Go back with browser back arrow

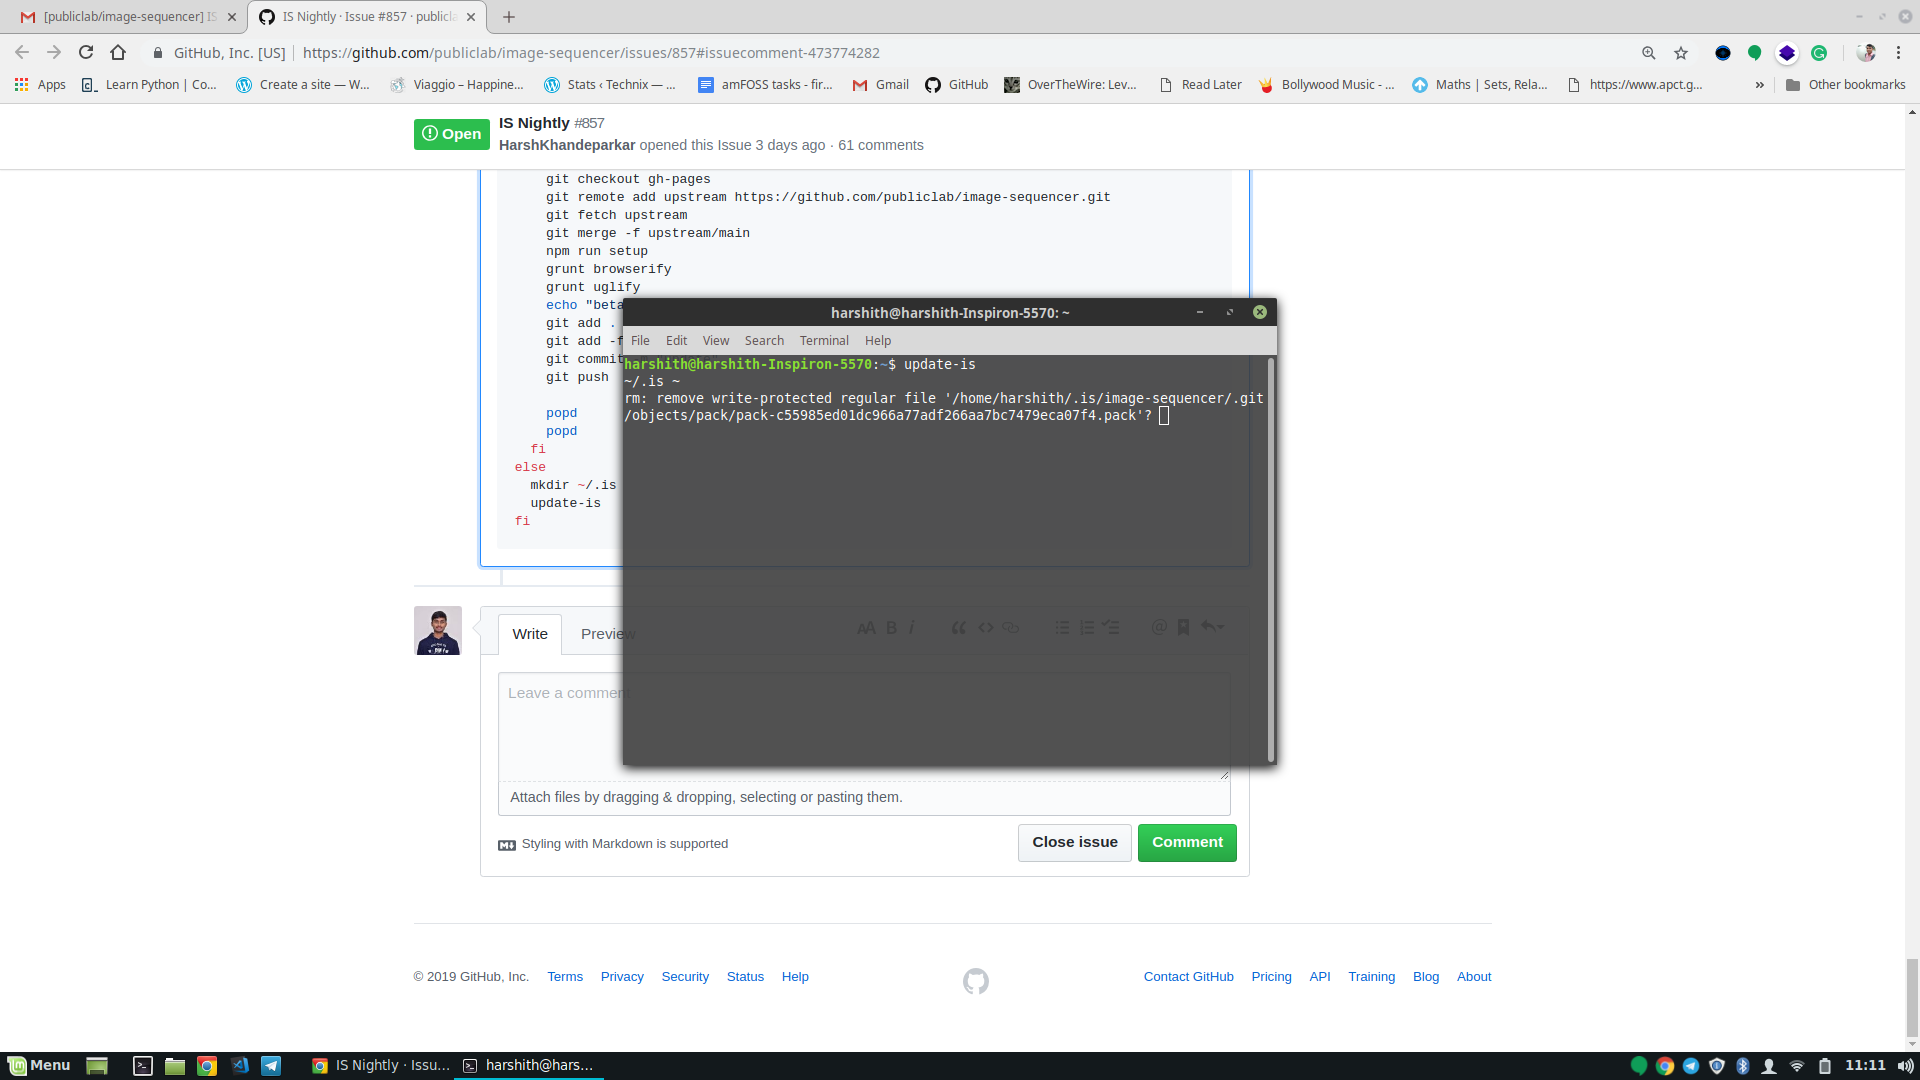point(22,53)
